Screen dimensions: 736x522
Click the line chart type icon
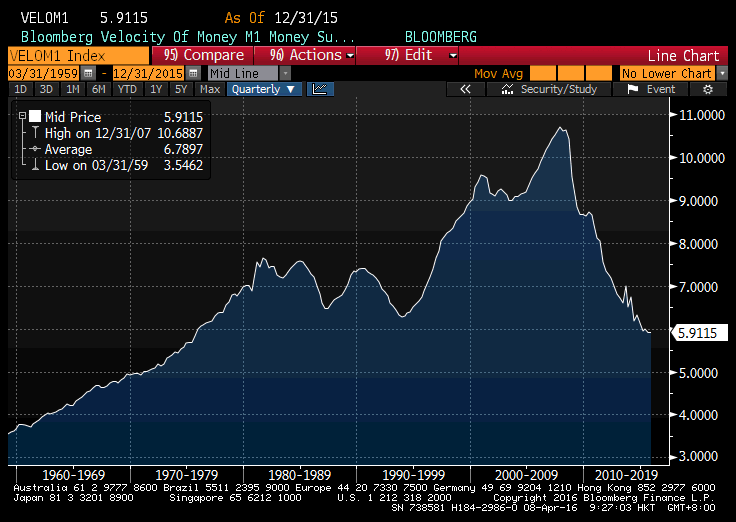tap(320, 89)
